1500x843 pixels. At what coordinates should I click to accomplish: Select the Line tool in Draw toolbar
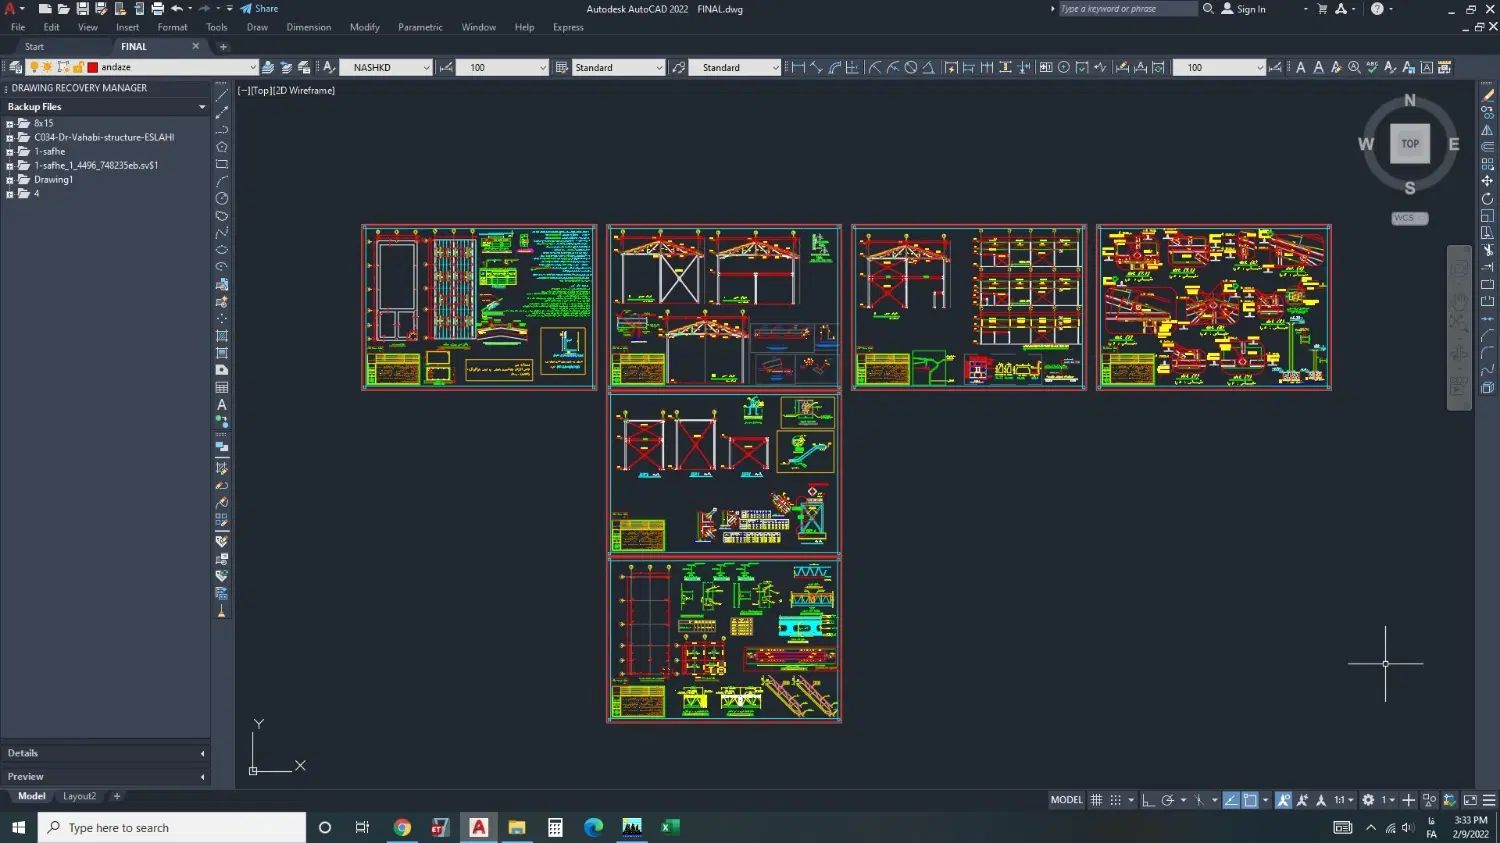pyautogui.click(x=222, y=95)
